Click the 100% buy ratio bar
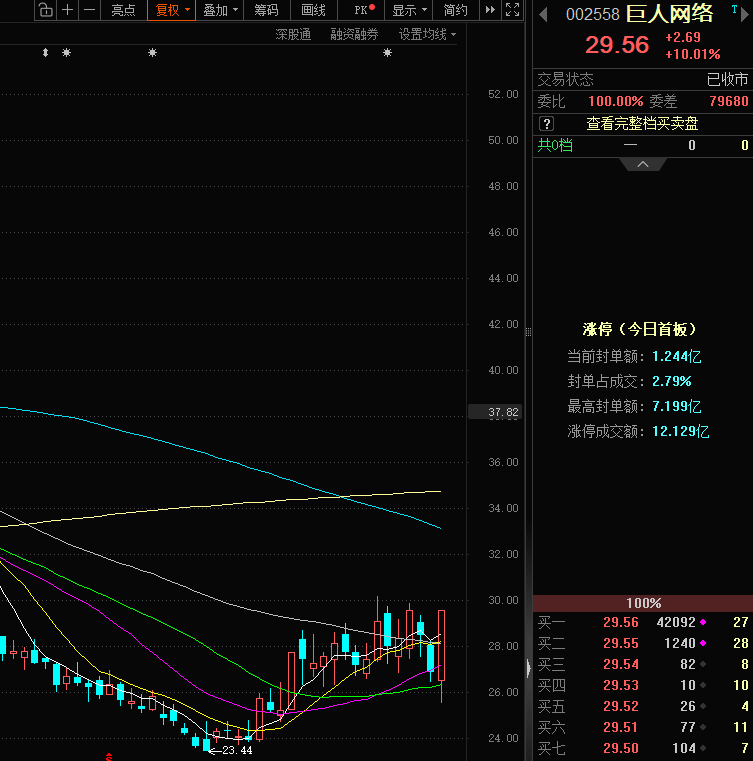Image resolution: width=753 pixels, height=761 pixels. click(x=643, y=603)
